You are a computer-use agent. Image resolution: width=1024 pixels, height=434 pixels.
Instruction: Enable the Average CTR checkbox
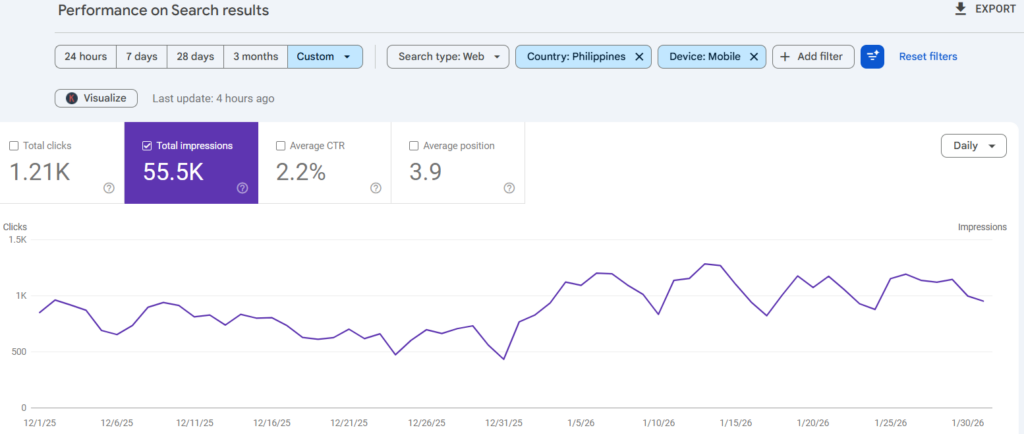click(280, 146)
